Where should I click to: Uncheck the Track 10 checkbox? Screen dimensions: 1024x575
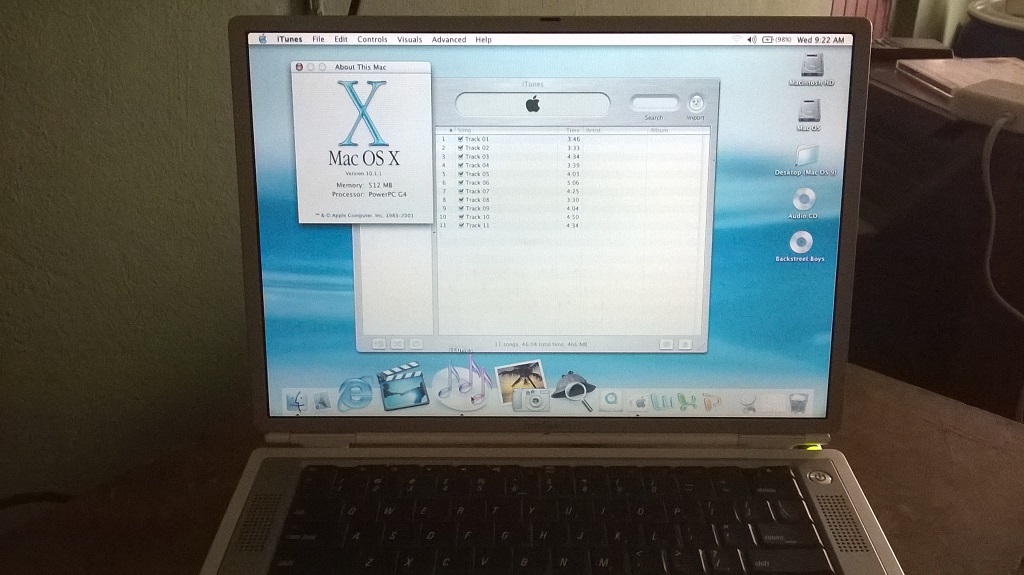pos(460,217)
